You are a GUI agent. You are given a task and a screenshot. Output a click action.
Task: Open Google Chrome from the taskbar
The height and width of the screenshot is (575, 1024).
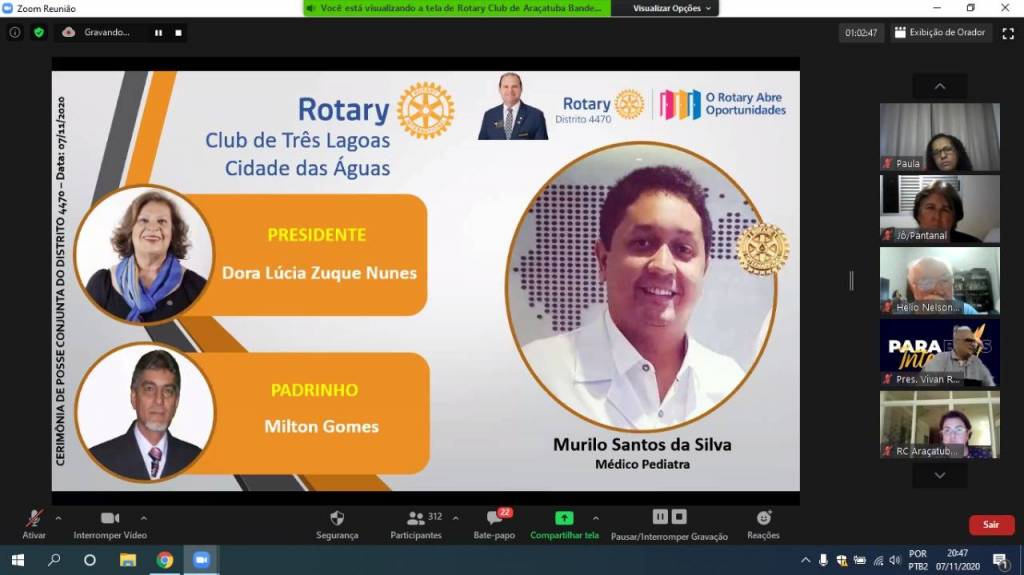pos(164,560)
